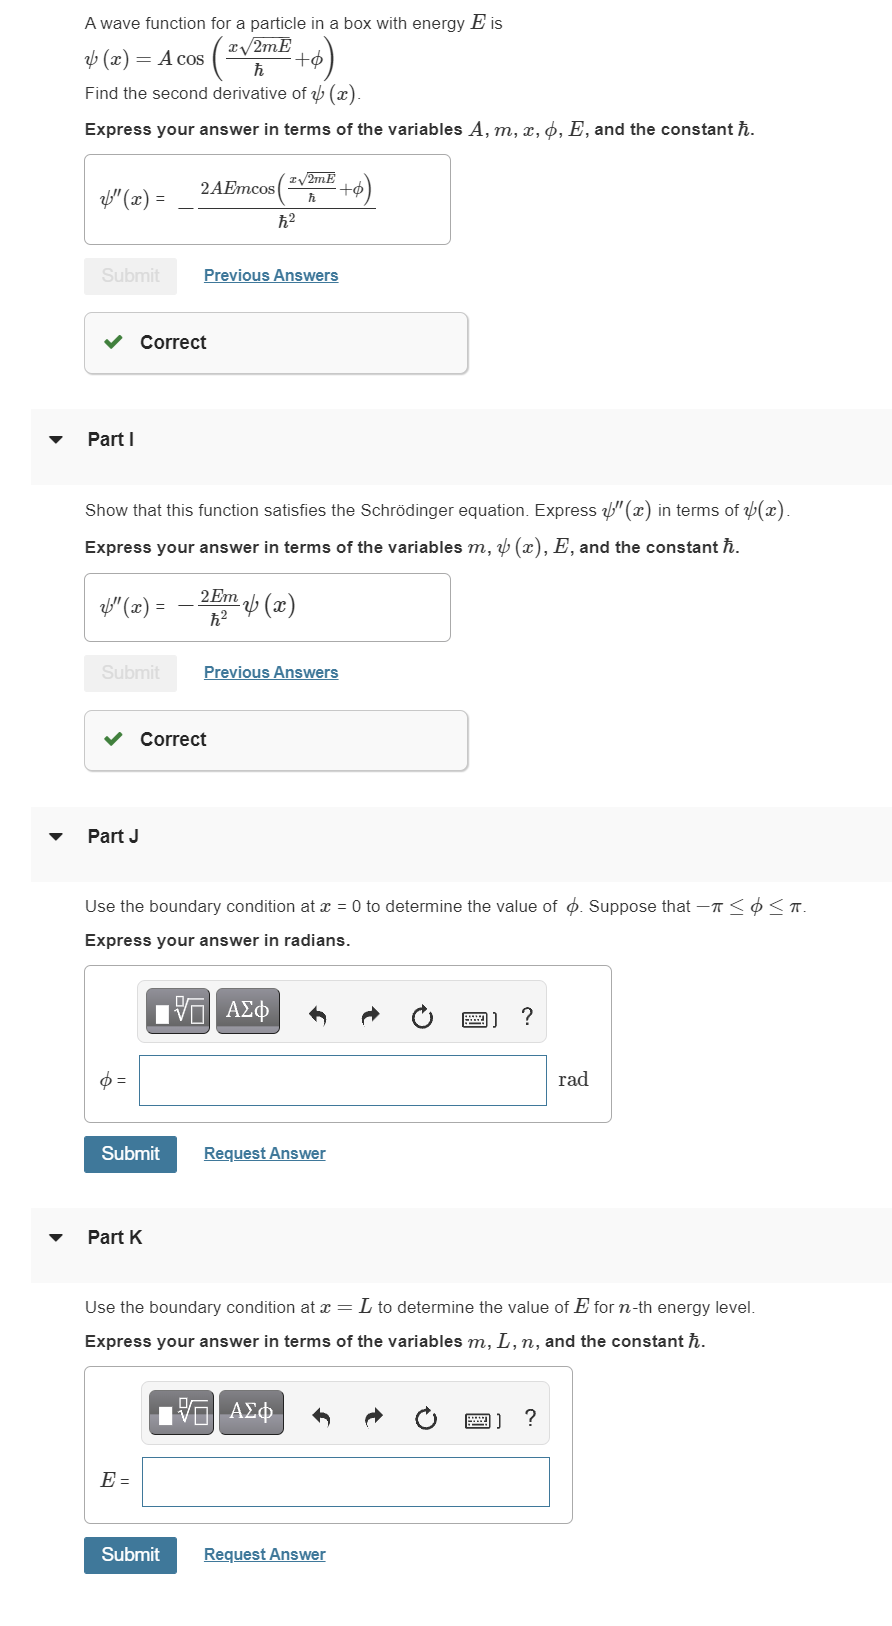The image size is (892, 1626).
Task: Show keyboard shortcuts in Part J toolbar
Action: [479, 1019]
